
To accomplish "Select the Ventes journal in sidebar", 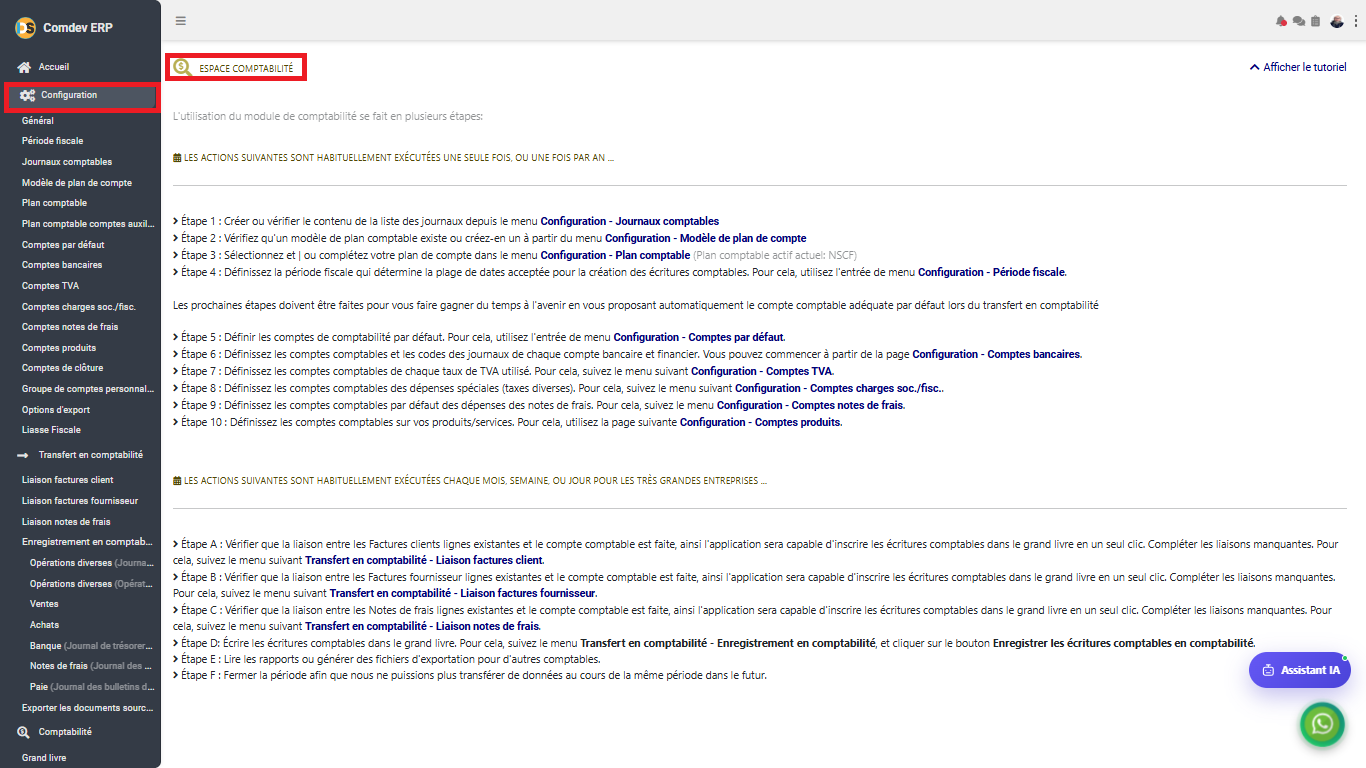I will pos(44,604).
